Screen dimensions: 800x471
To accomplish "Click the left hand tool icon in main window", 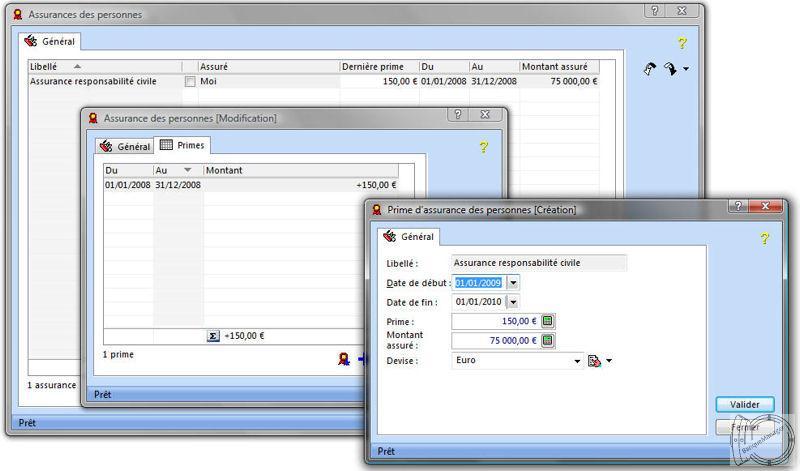I will [650, 70].
